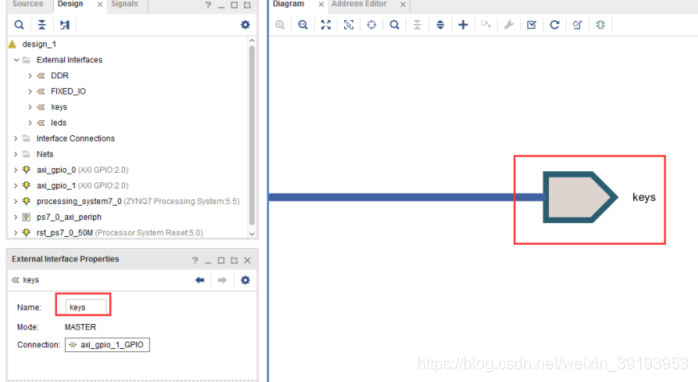Switch to the Signals tab
698x382 pixels.
tap(125, 4)
